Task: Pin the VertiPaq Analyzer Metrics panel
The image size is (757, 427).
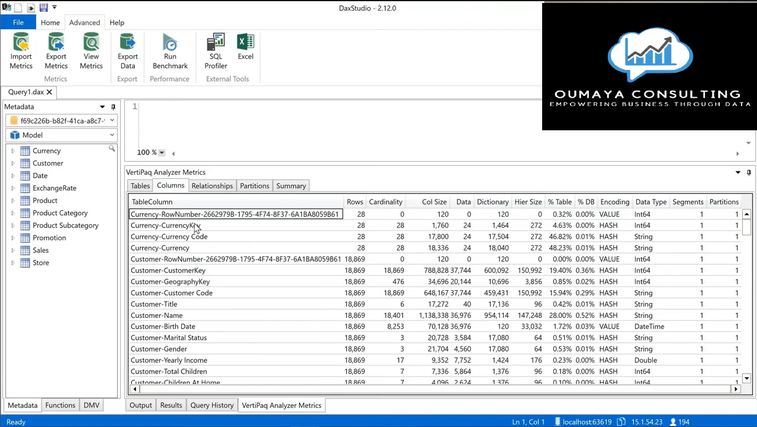Action: point(749,172)
